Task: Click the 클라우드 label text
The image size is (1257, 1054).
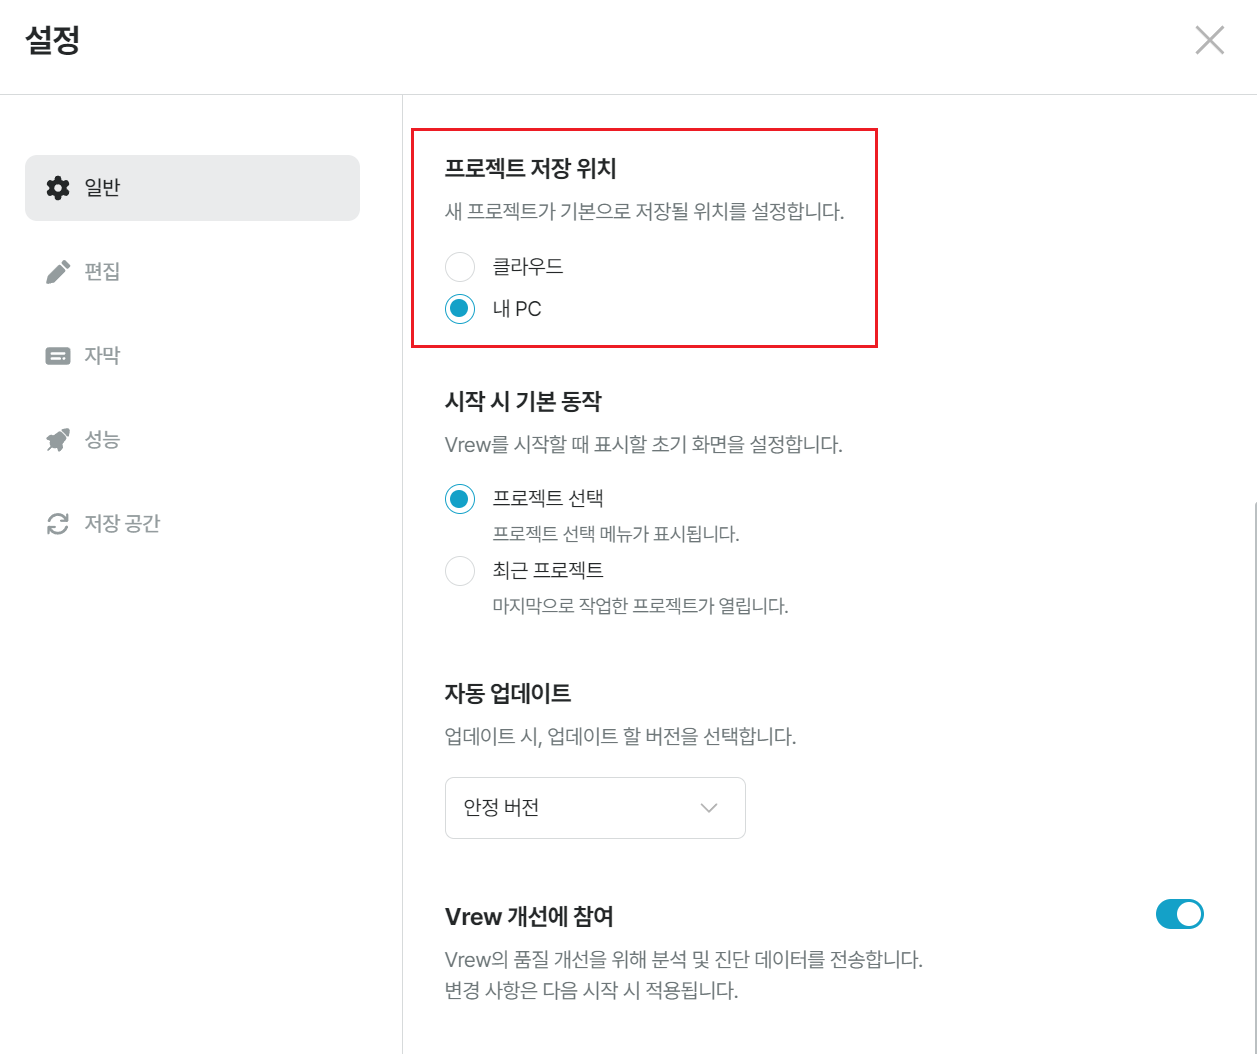Action: tap(528, 267)
